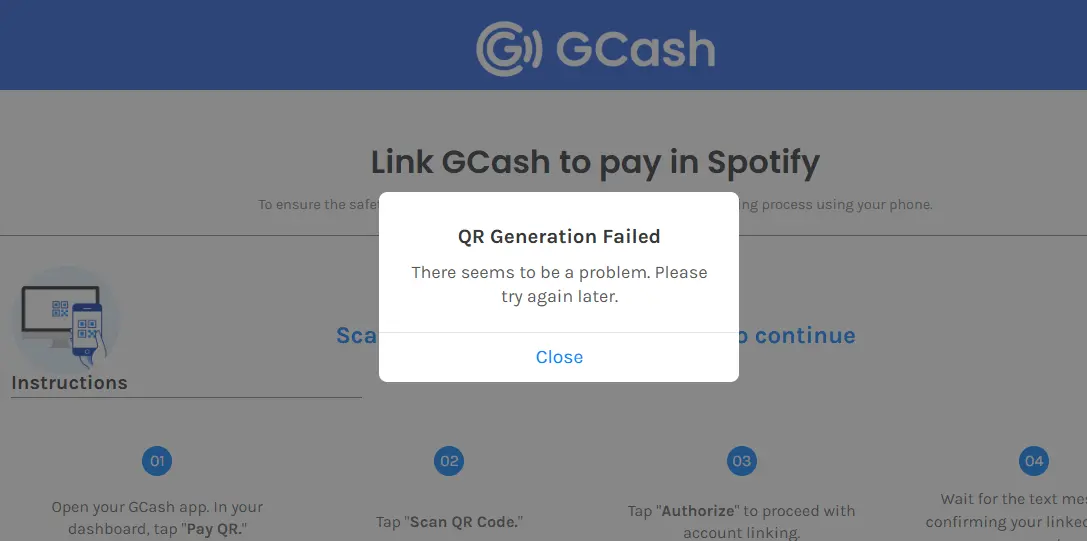Click the step 01 number badge
The width and height of the screenshot is (1087, 541).
tap(157, 461)
